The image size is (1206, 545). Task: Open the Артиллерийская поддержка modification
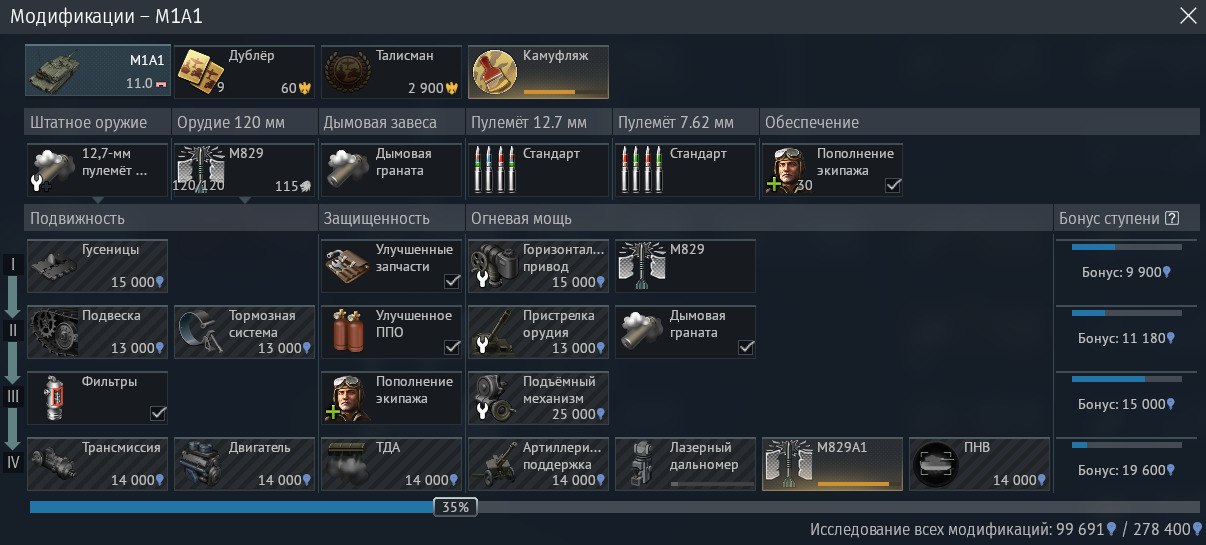coord(538,464)
